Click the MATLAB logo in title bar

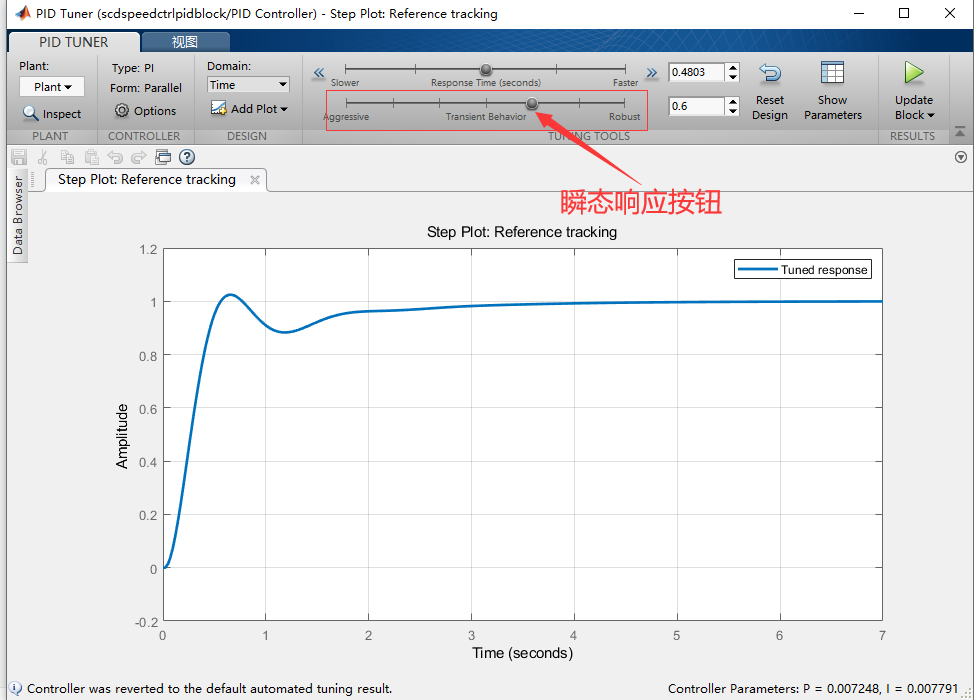tap(22, 13)
